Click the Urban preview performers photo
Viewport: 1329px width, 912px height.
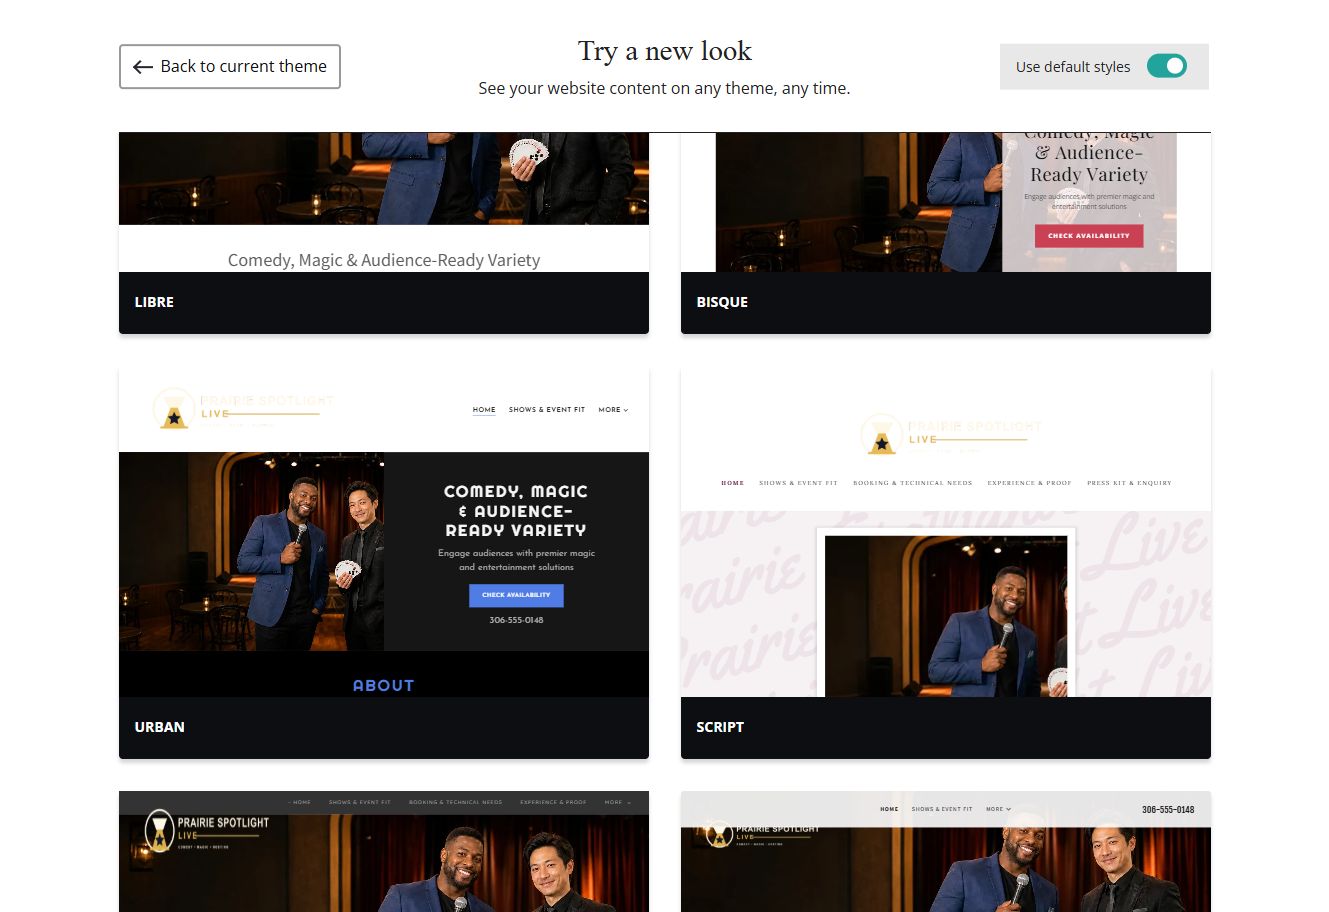coord(251,552)
